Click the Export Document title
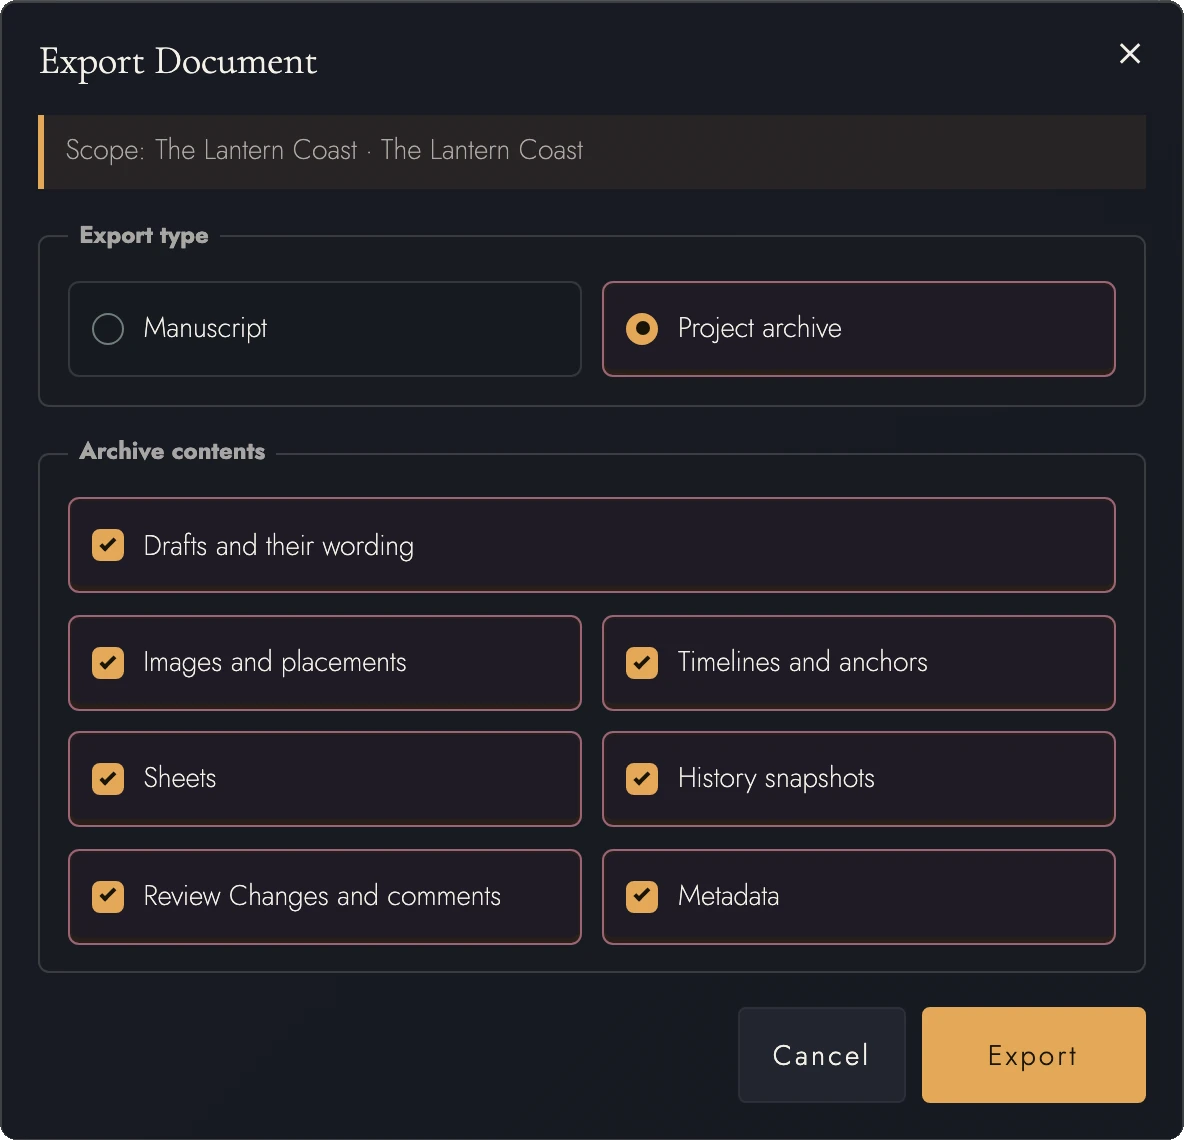Screen dimensions: 1184x1140 pyautogui.click(x=178, y=62)
